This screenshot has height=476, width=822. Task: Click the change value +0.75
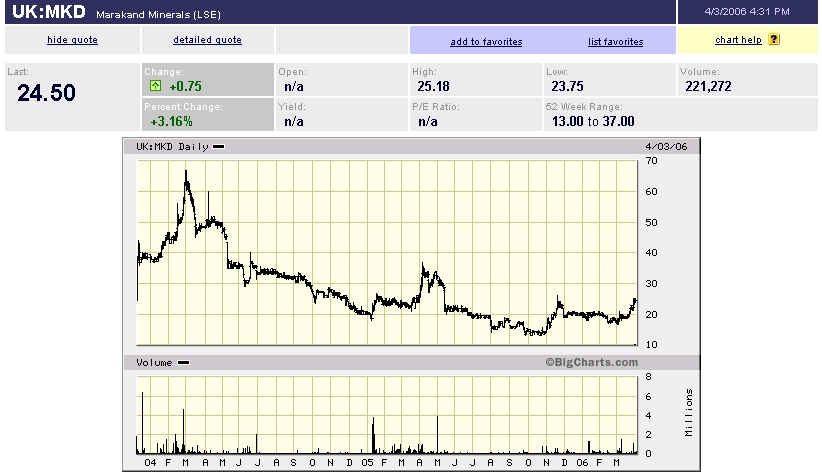tap(186, 86)
